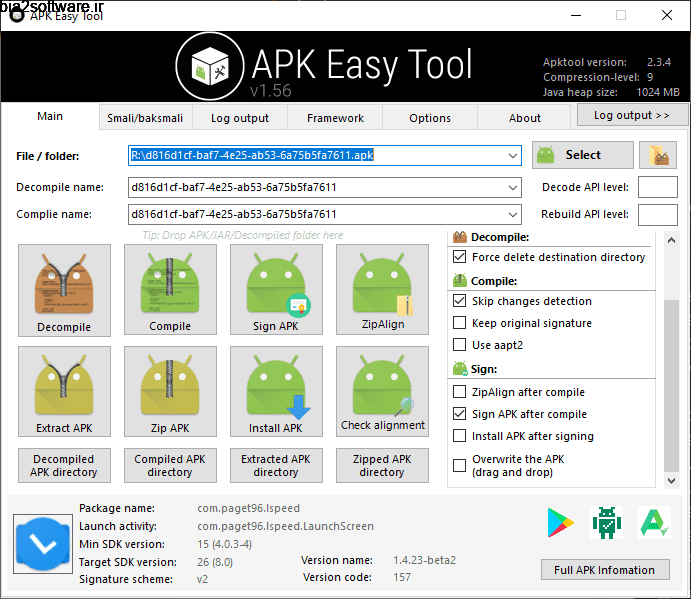The image size is (691, 599).
Task: Click the green Android robot store icon
Action: (607, 523)
